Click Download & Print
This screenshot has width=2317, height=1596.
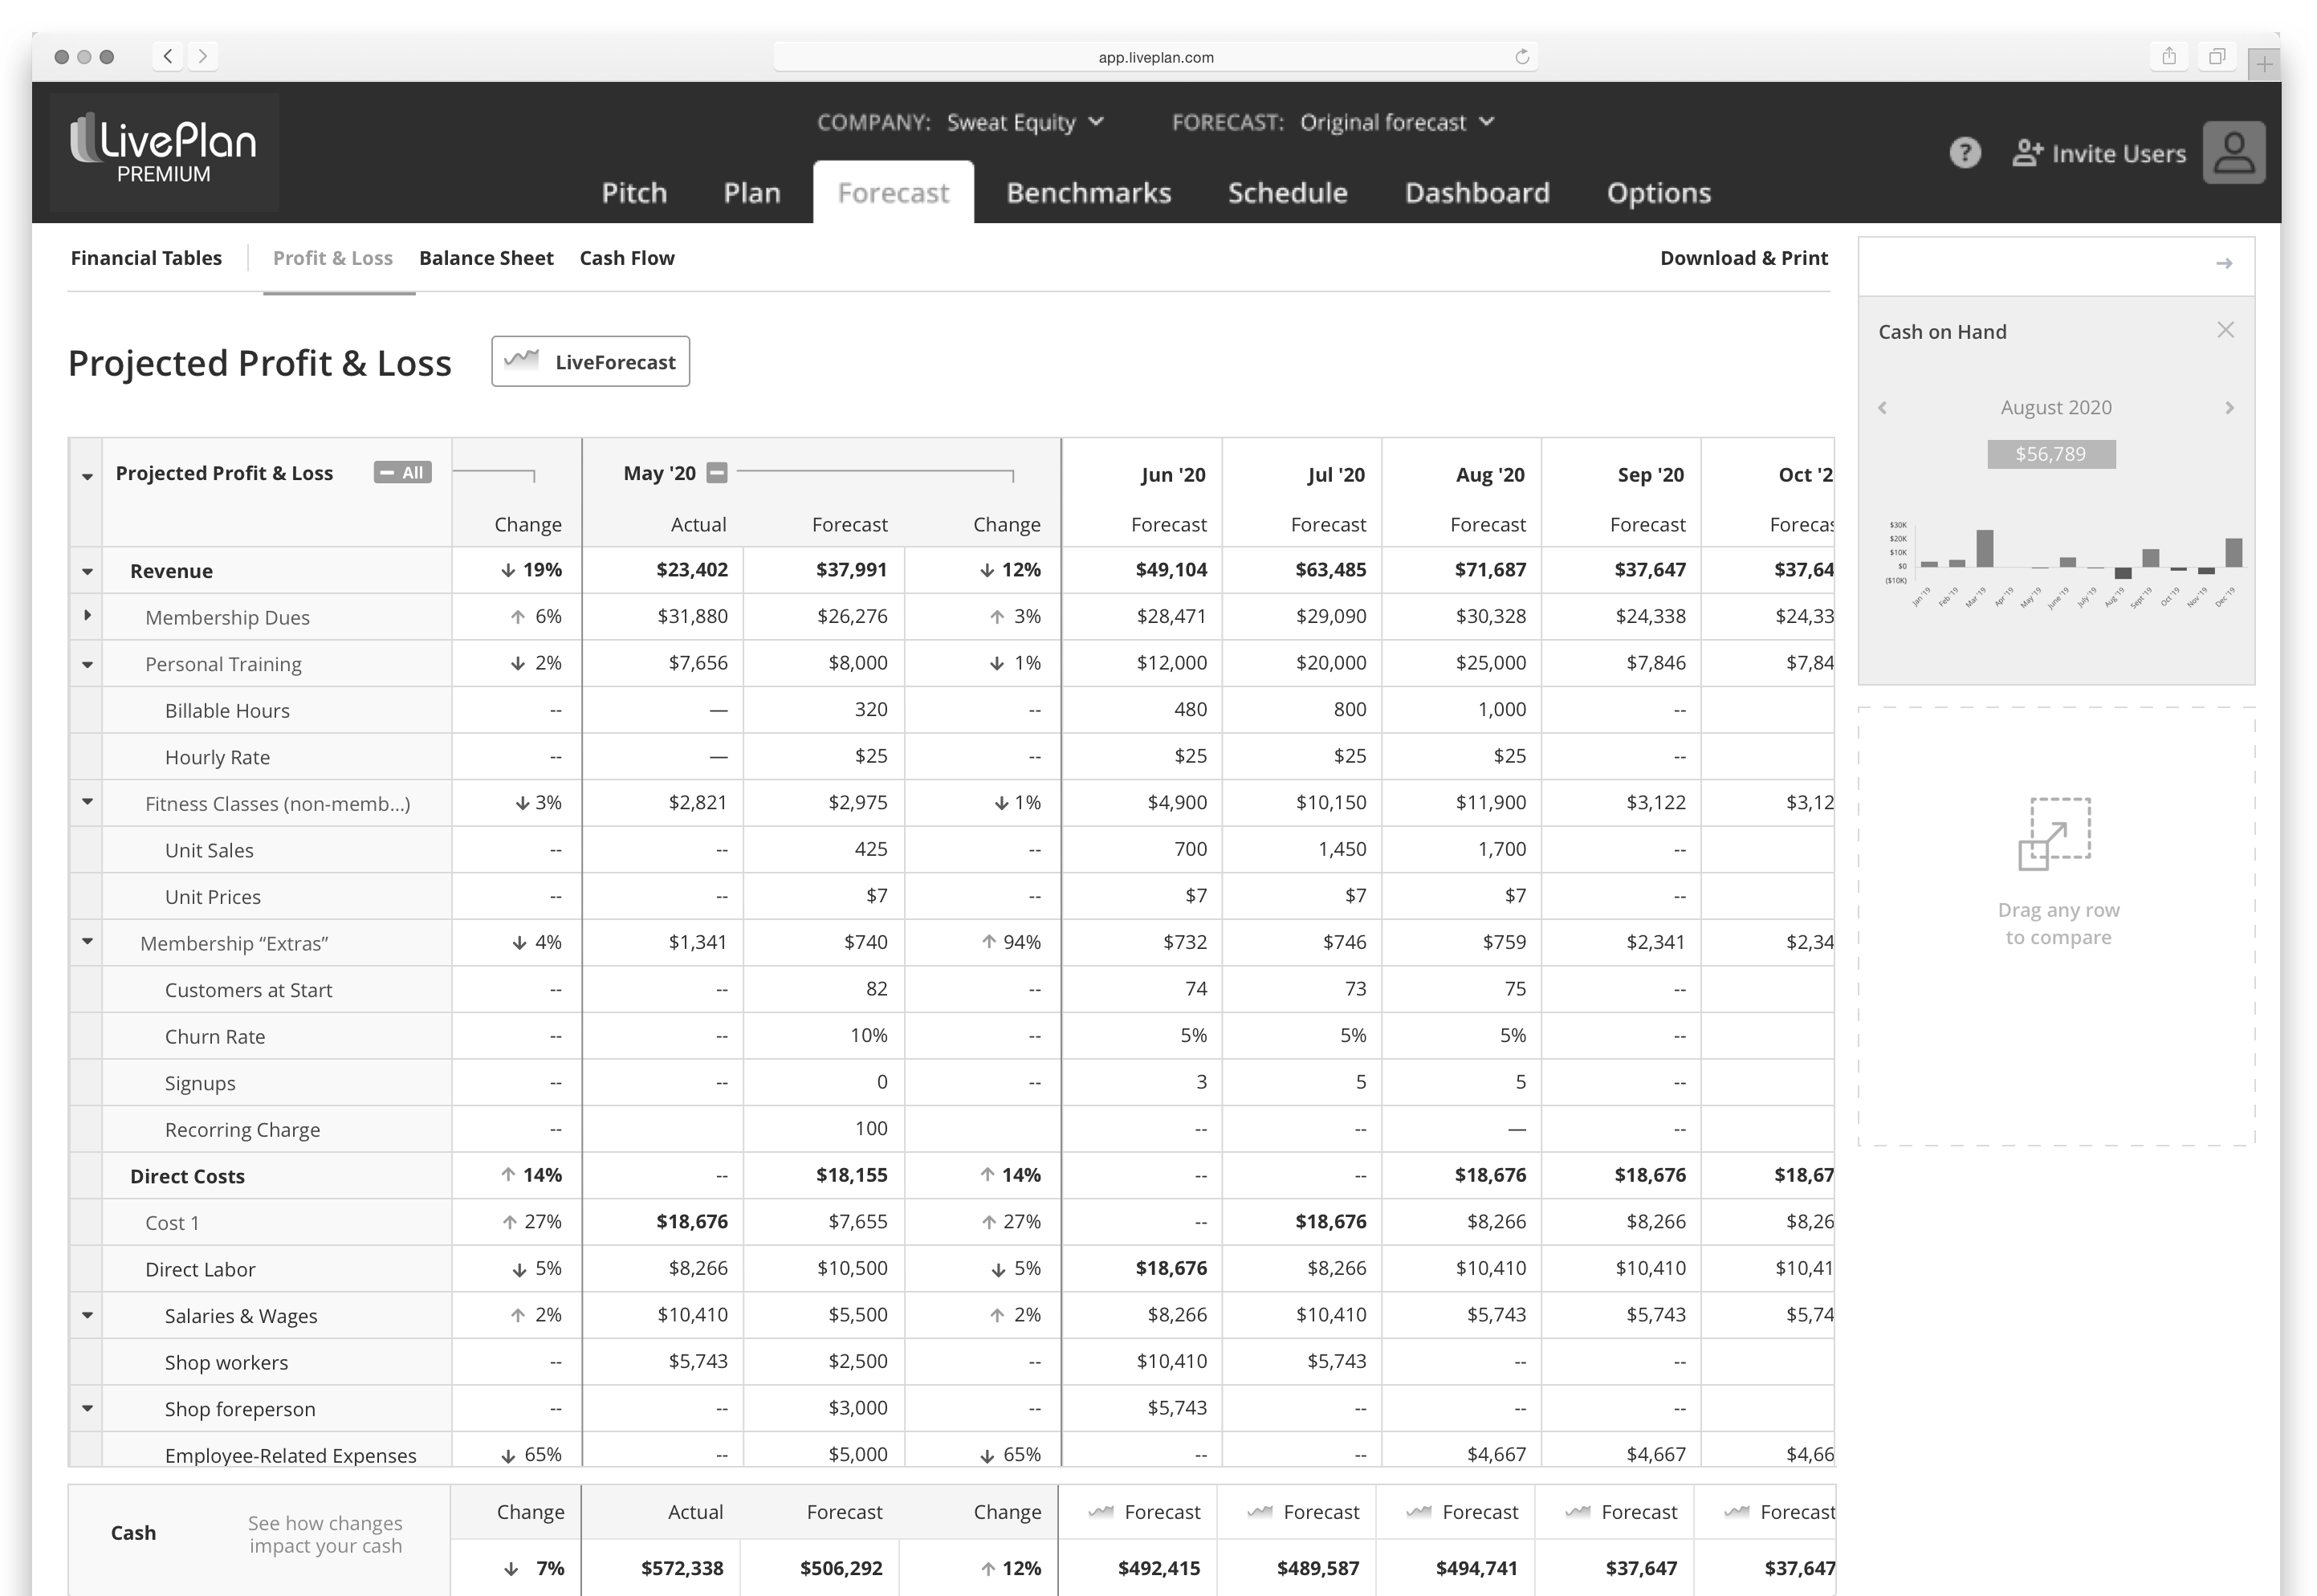pos(1744,258)
